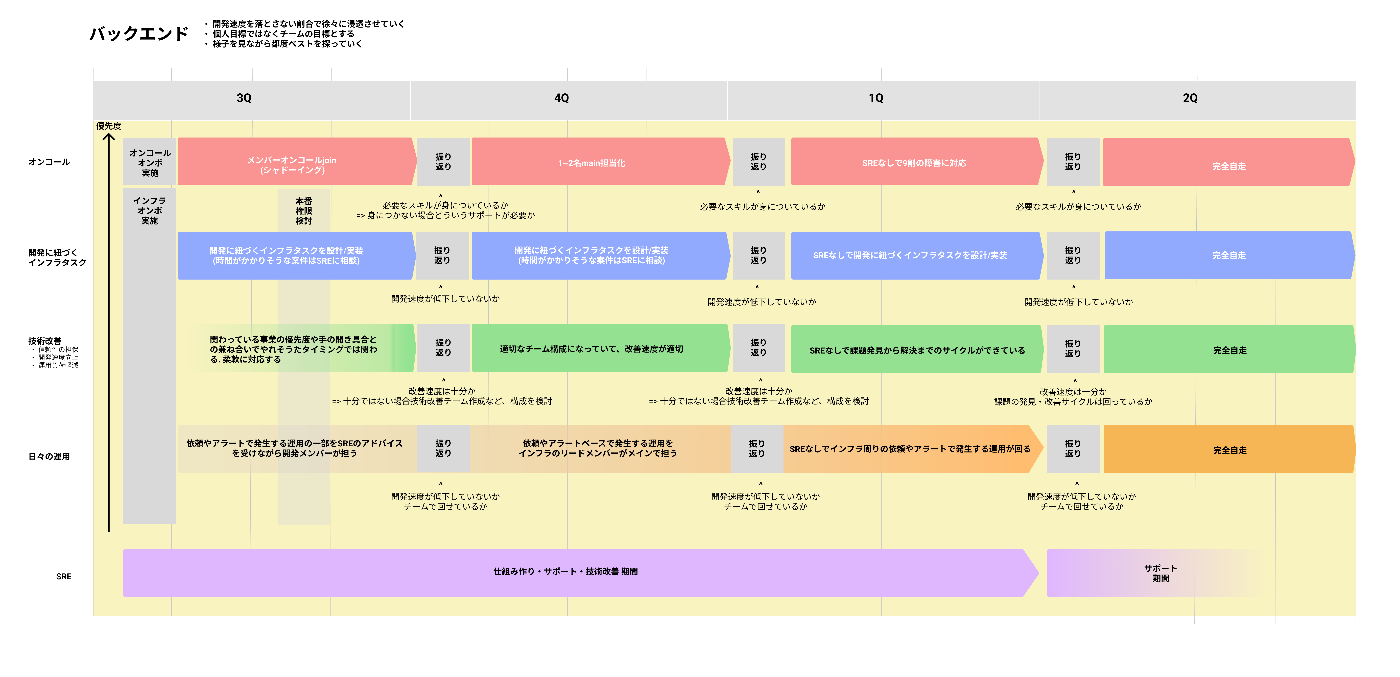Select the green 完全自走 block
The height and width of the screenshot is (677, 1400).
[x=1230, y=348]
